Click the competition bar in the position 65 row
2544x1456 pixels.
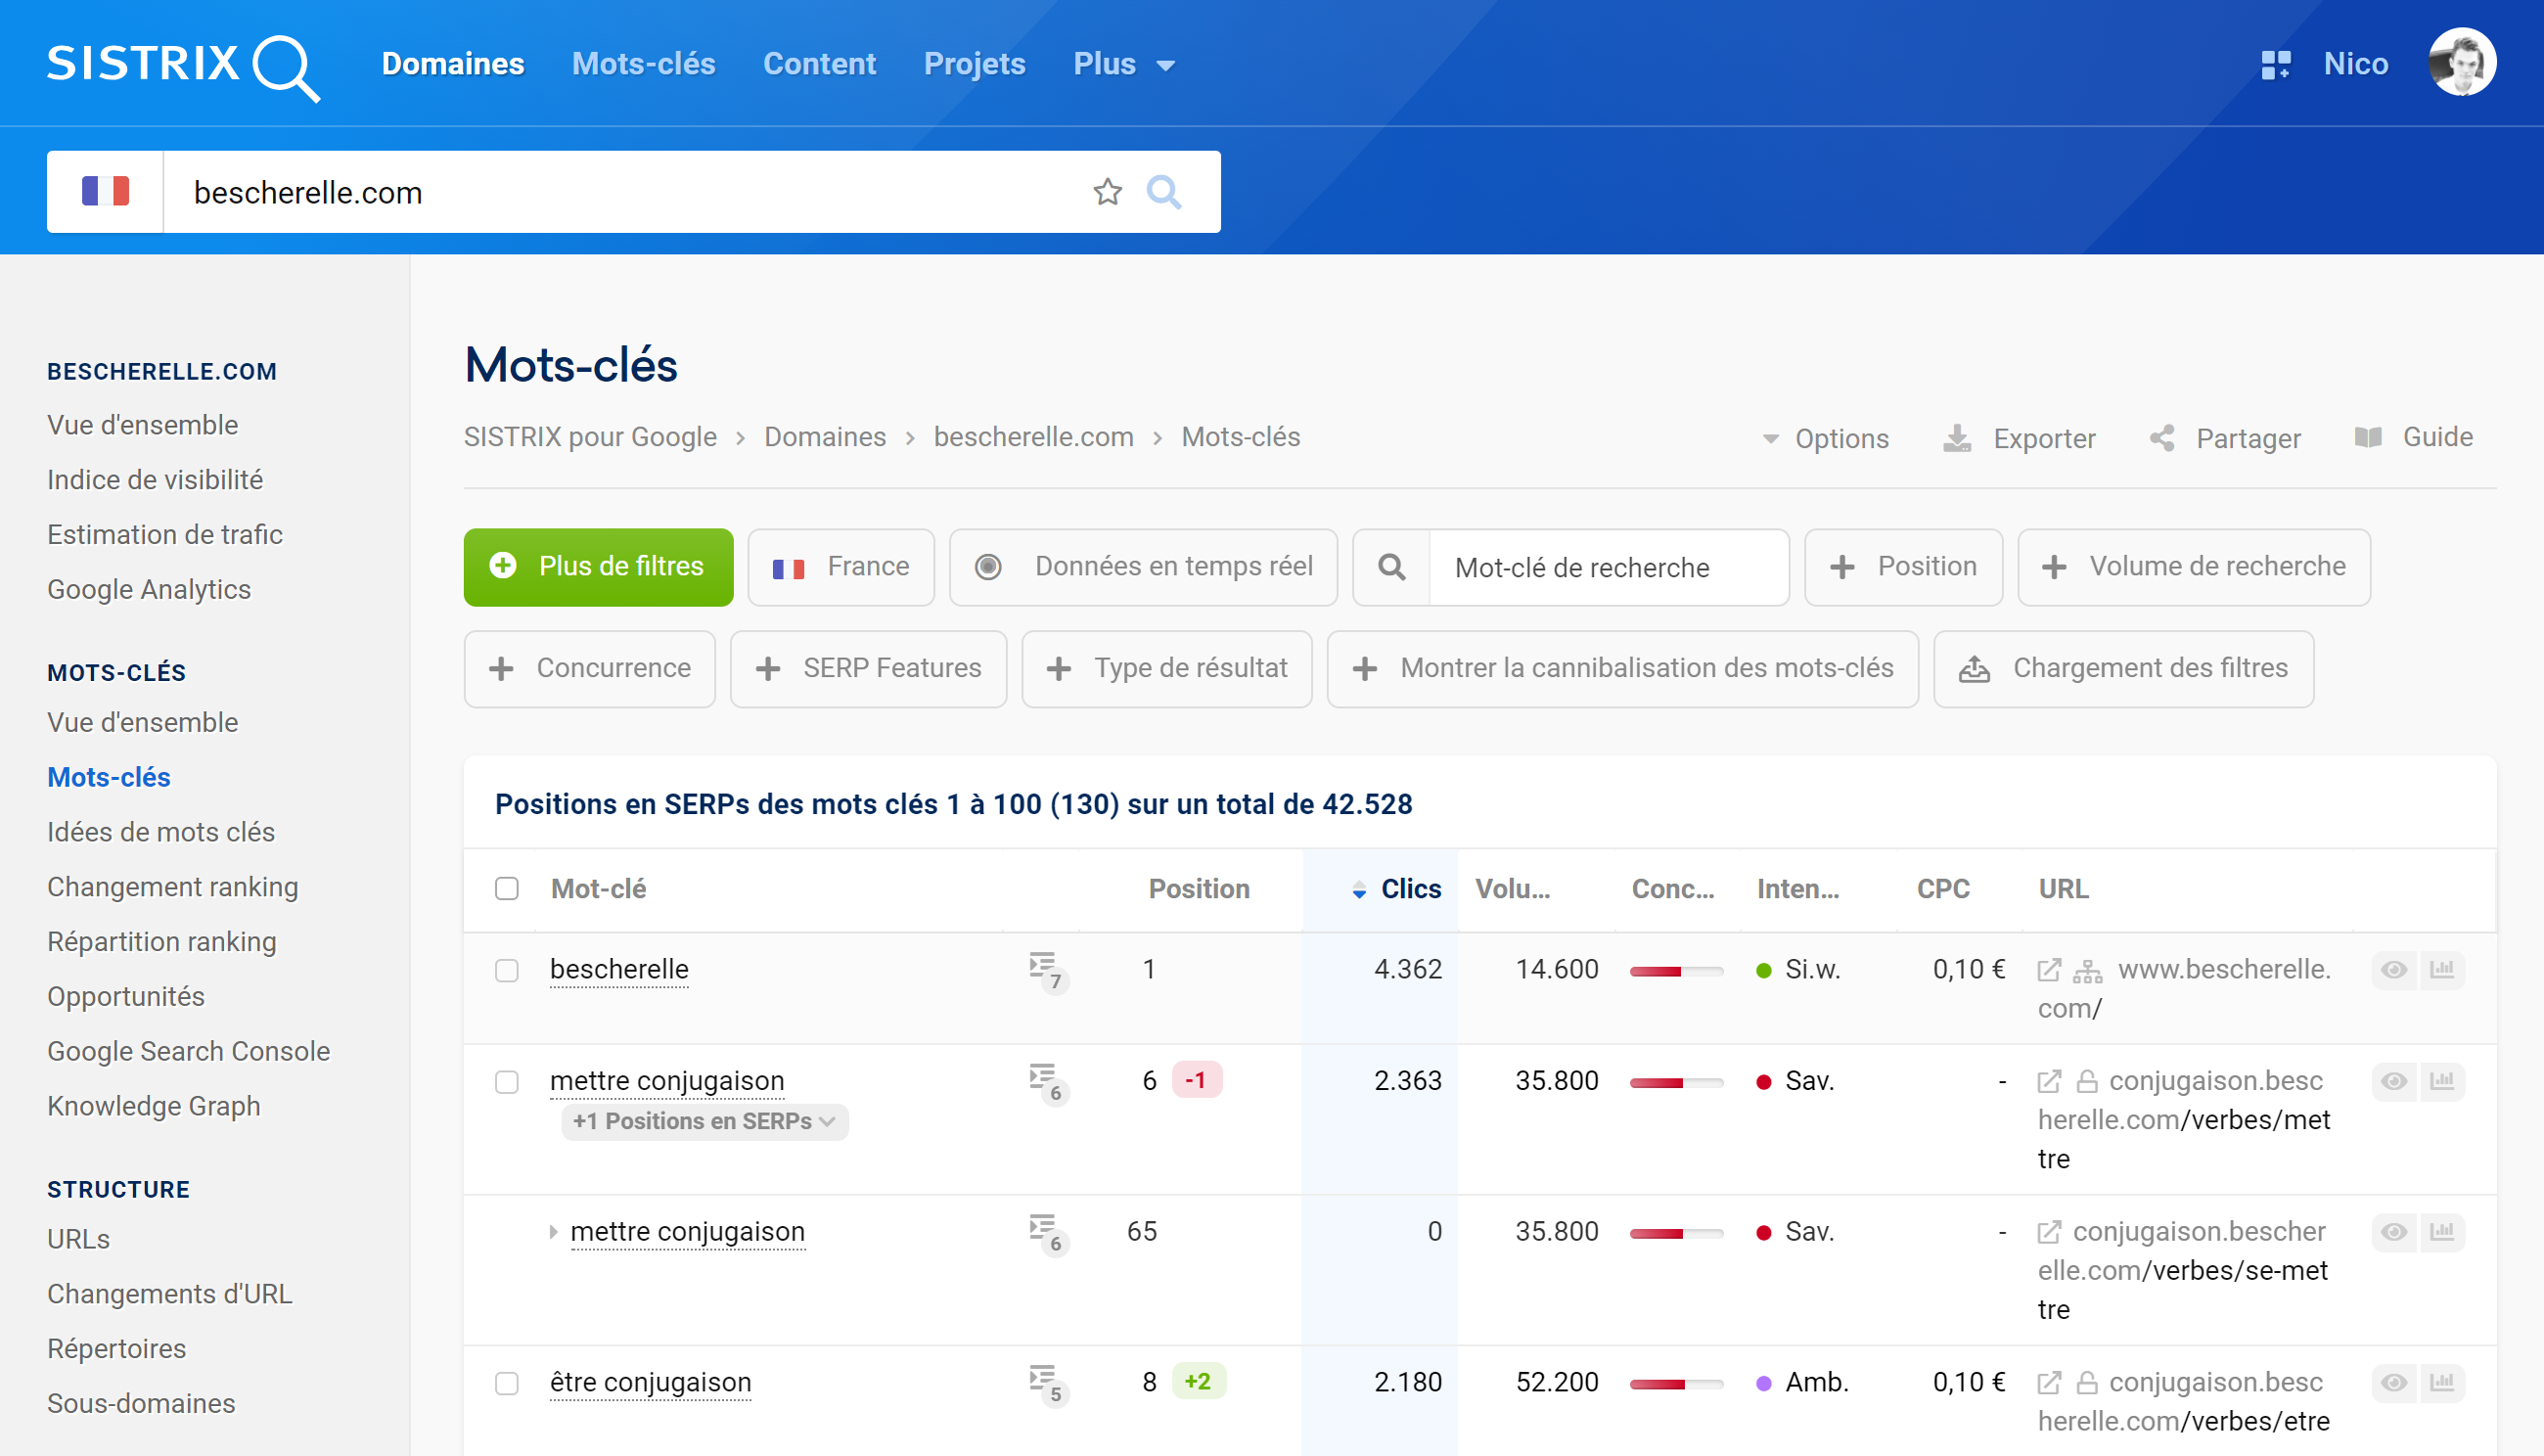coord(1676,1233)
